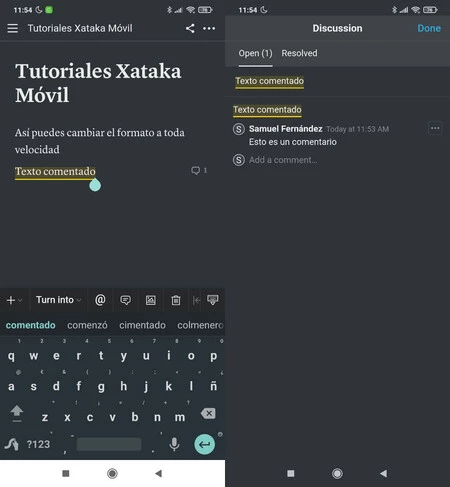
Task: Tap the space bar
Action: coord(109,444)
